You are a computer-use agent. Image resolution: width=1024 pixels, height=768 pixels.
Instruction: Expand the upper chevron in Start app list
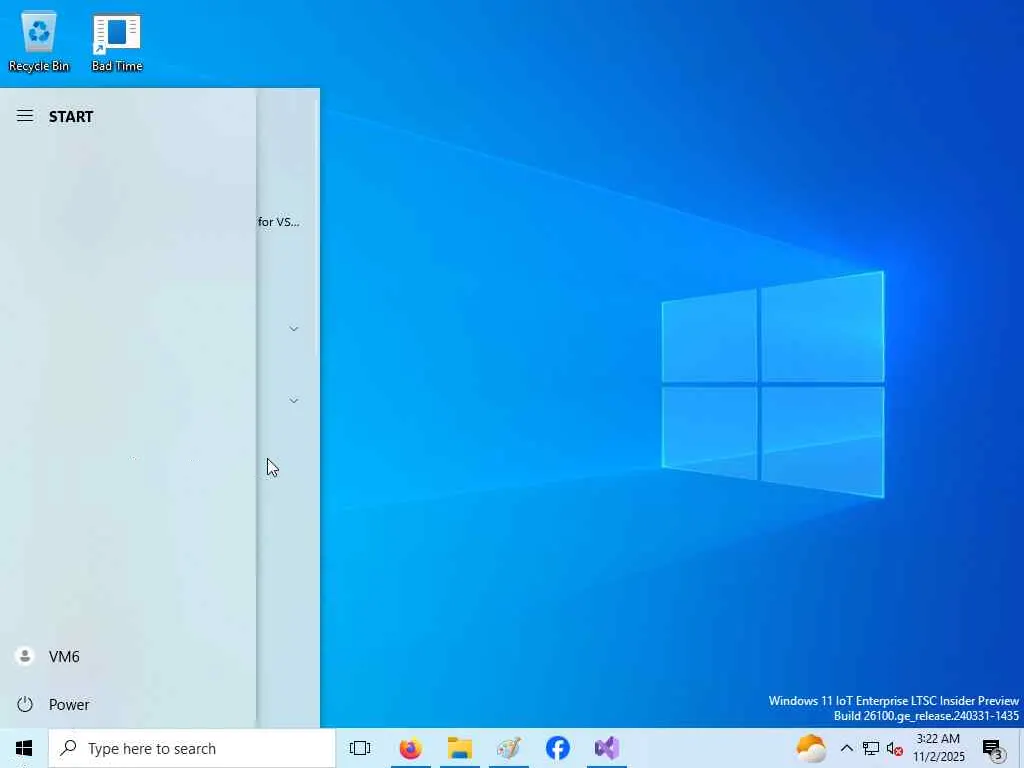click(x=294, y=328)
